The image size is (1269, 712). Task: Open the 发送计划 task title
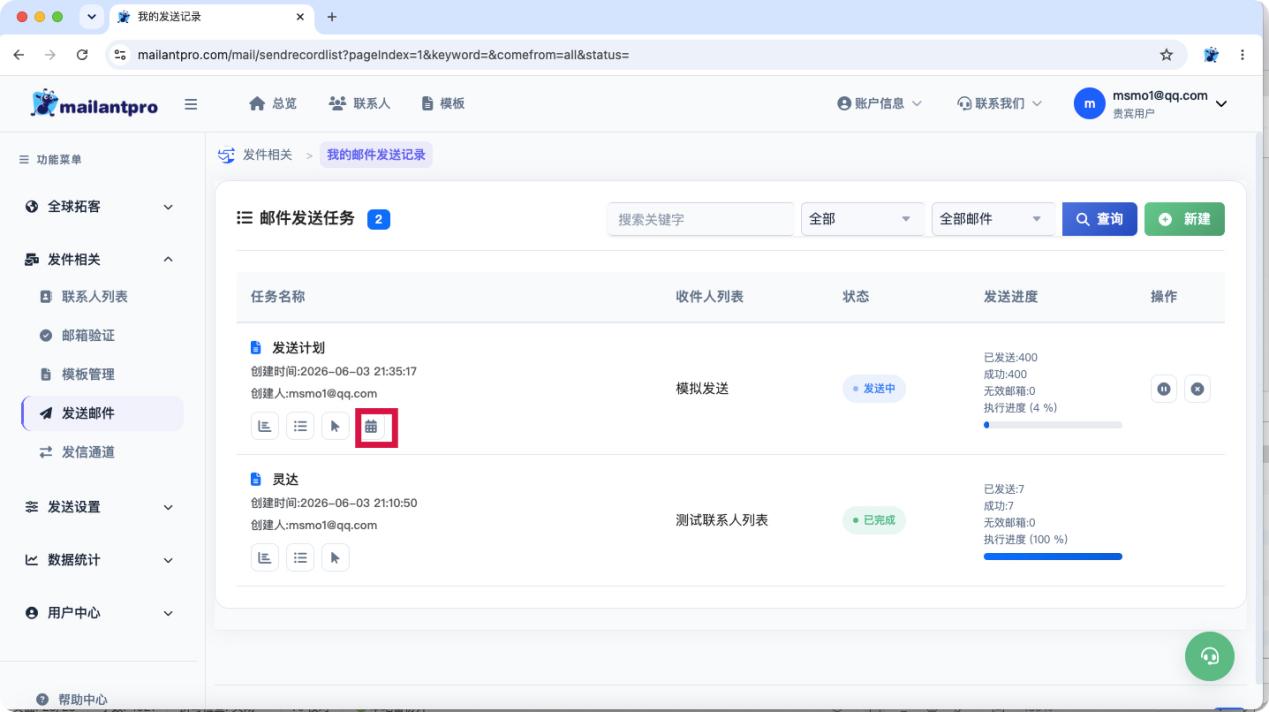pyautogui.click(x=299, y=348)
